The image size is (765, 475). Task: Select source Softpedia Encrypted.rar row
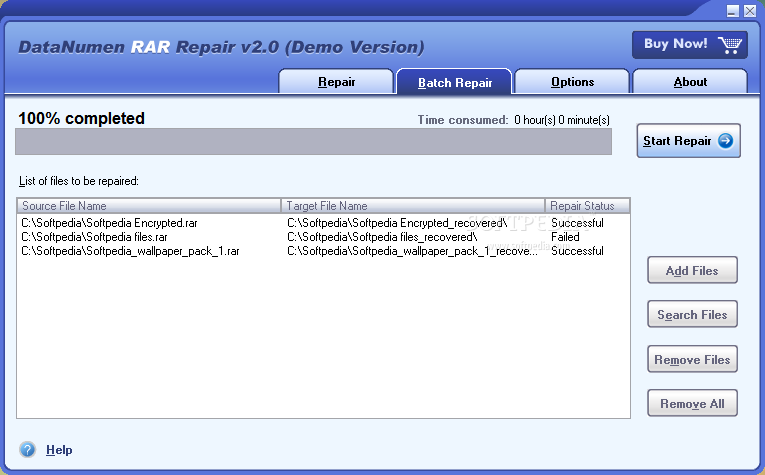pyautogui.click(x=109, y=223)
